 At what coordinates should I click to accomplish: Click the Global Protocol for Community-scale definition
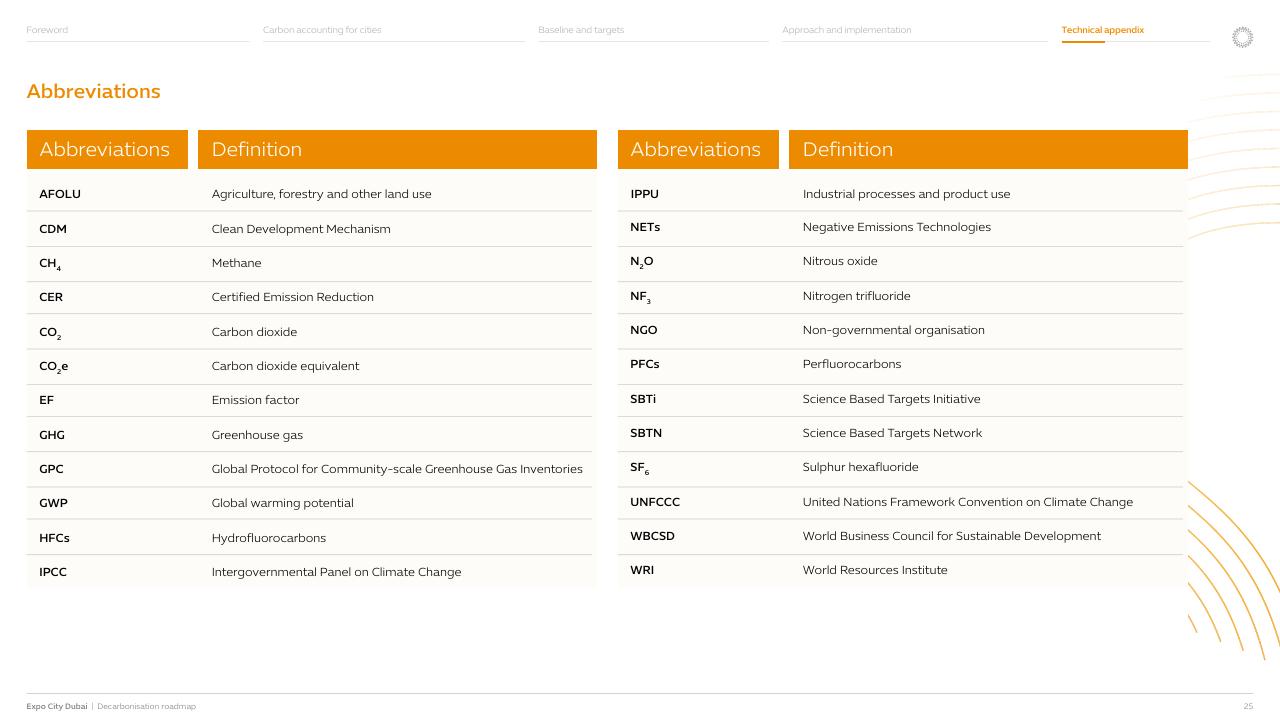tap(397, 469)
